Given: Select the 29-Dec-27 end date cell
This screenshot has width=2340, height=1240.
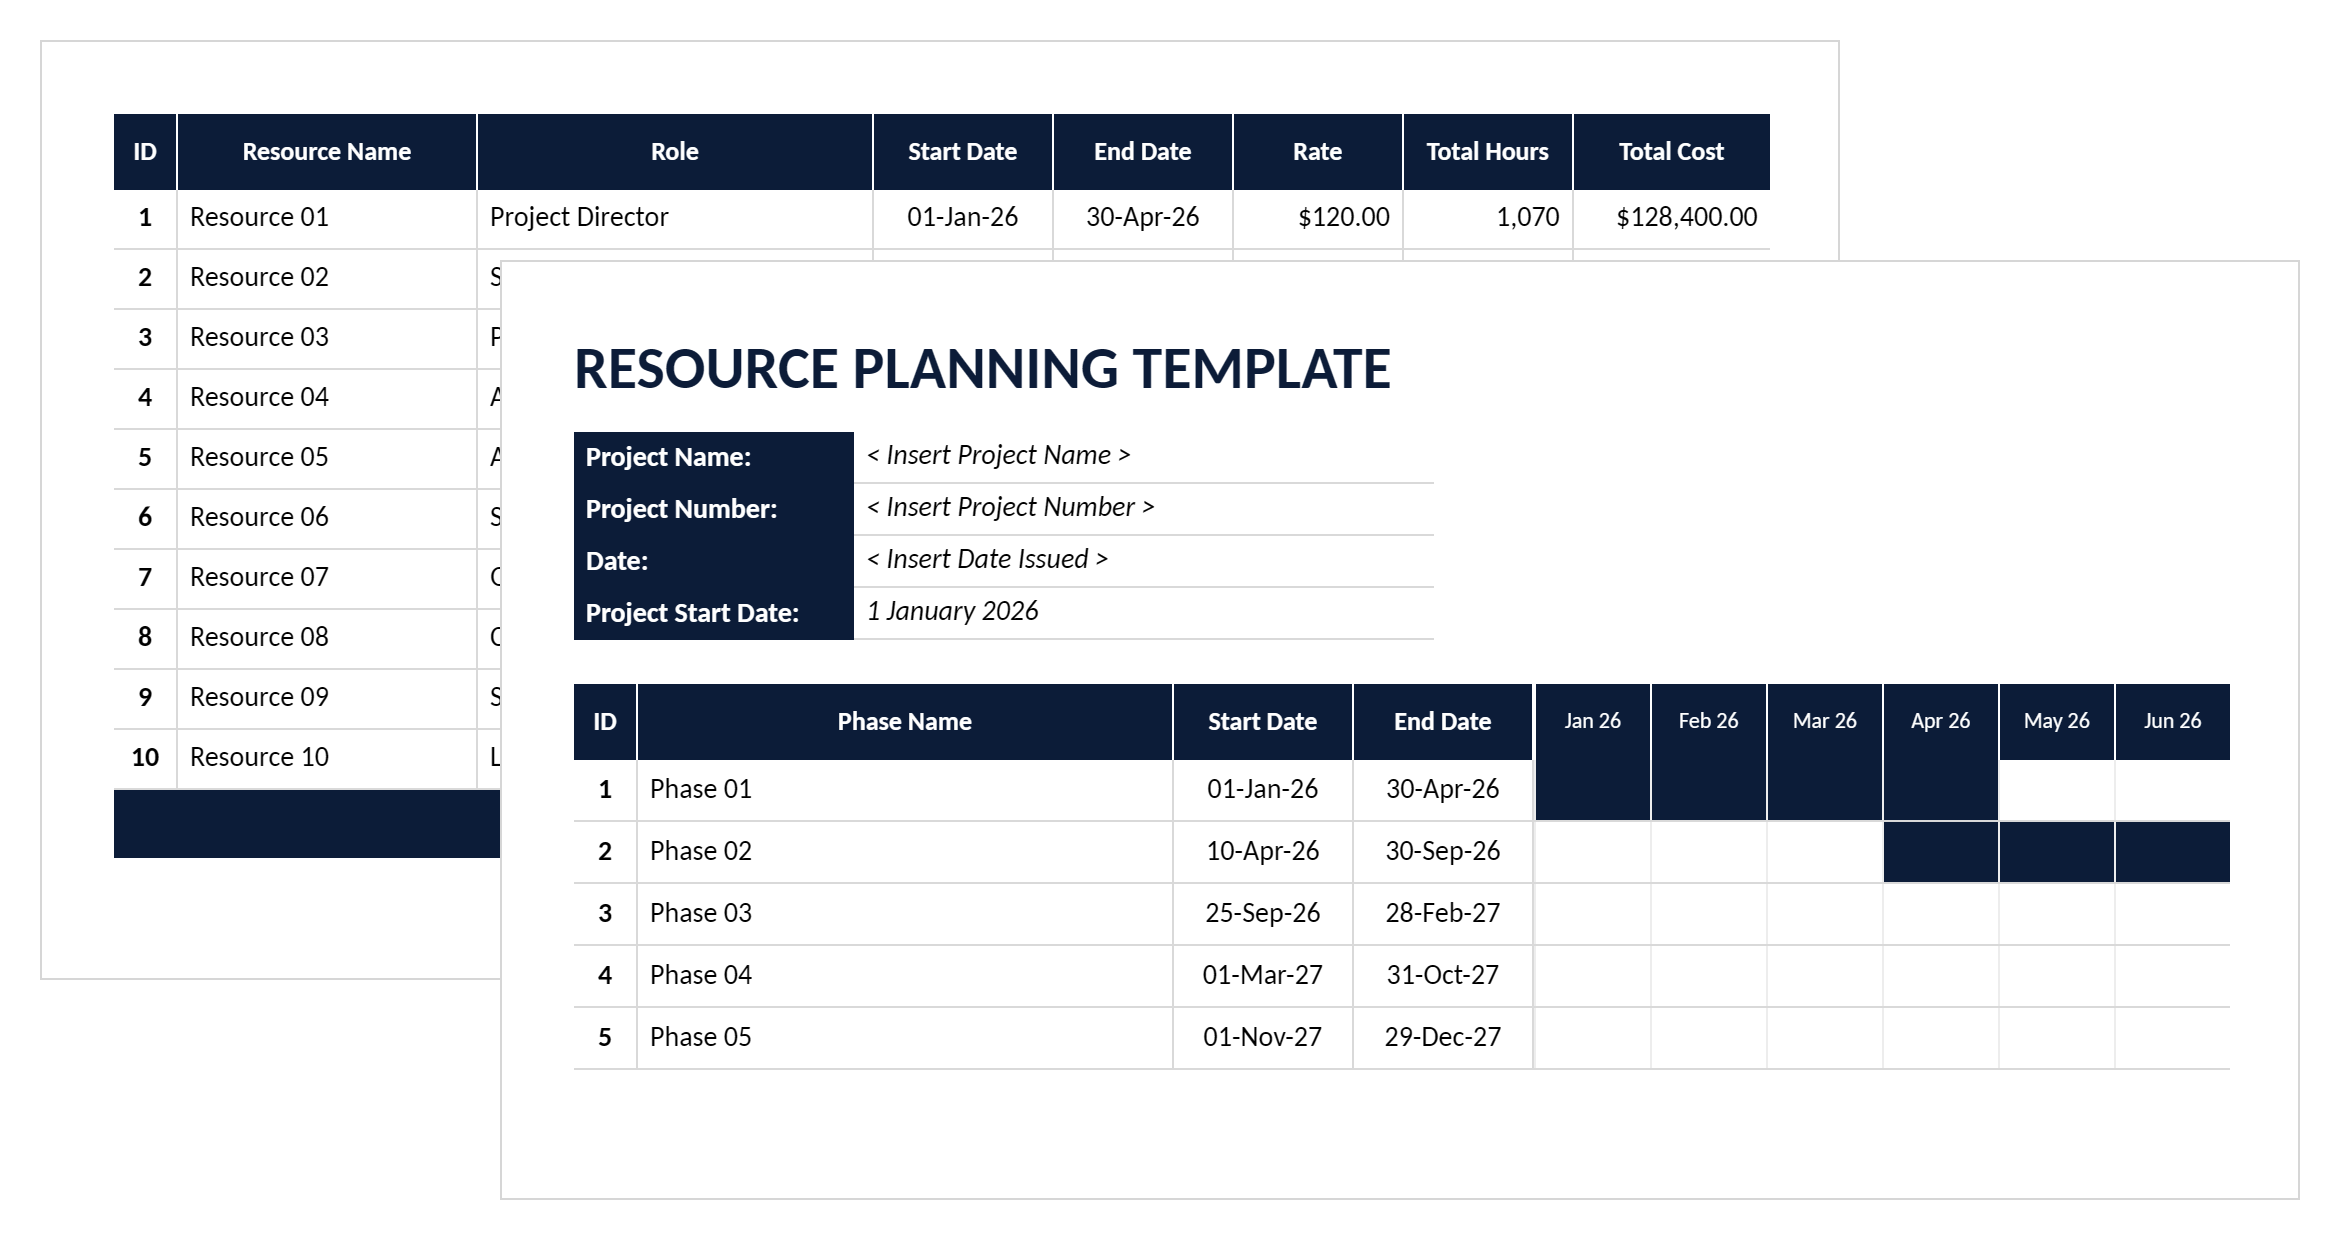Looking at the screenshot, I should click(1442, 1038).
